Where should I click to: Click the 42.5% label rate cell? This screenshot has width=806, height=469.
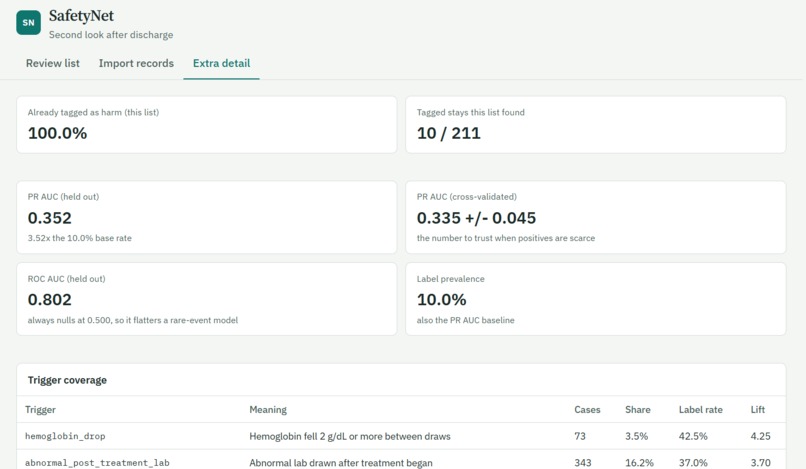(x=693, y=436)
